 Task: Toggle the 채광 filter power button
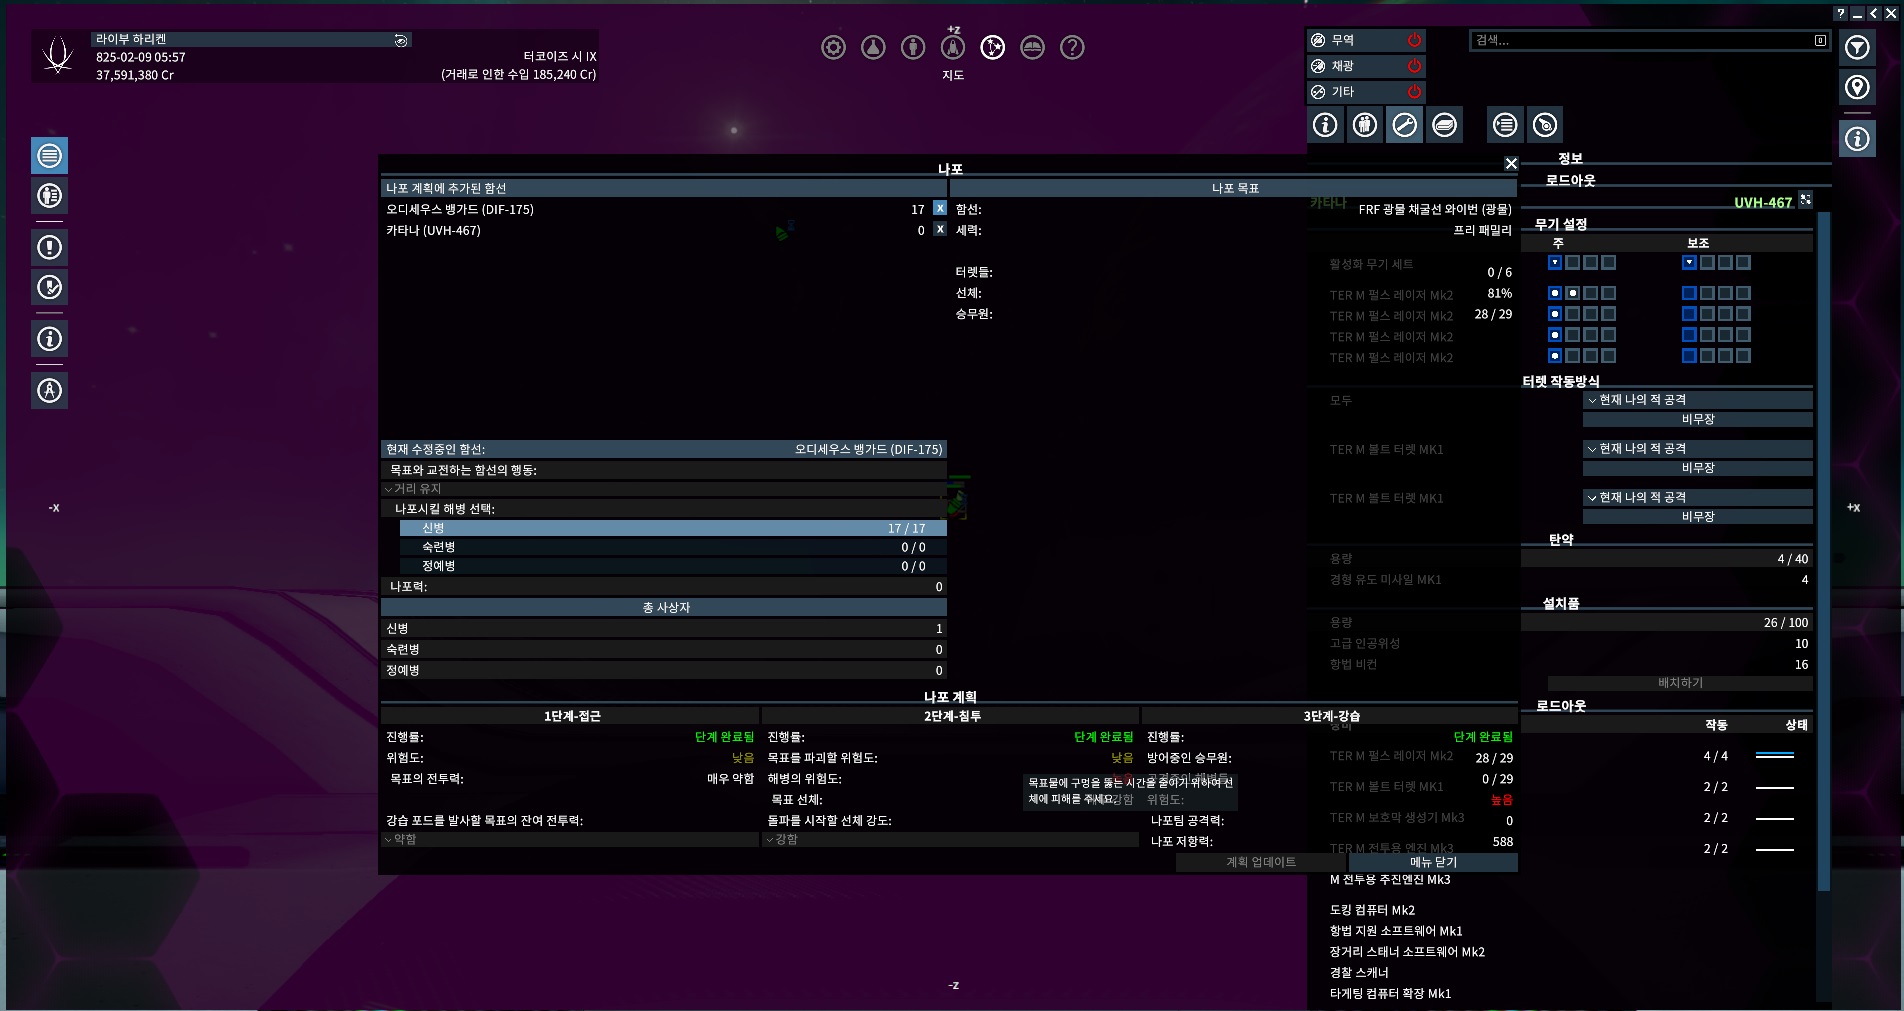1414,66
